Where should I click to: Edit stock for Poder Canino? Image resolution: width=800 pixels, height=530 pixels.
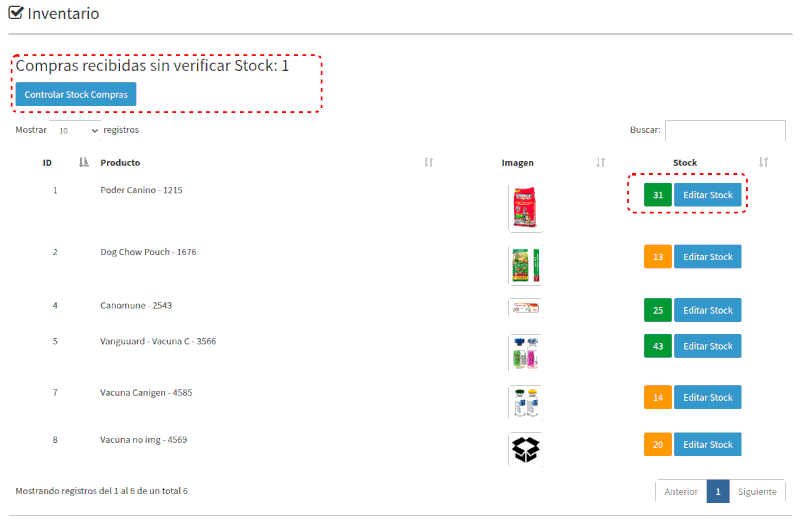[x=707, y=195]
